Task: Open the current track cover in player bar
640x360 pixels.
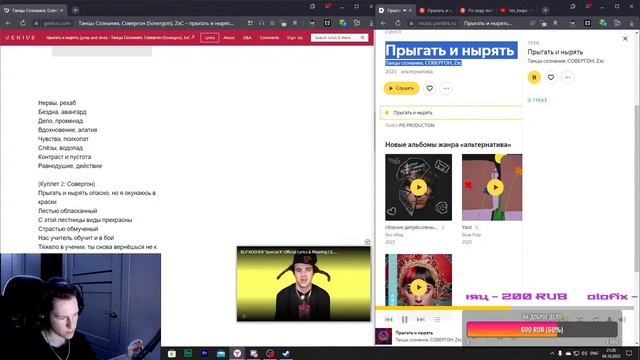Action: [x=383, y=336]
